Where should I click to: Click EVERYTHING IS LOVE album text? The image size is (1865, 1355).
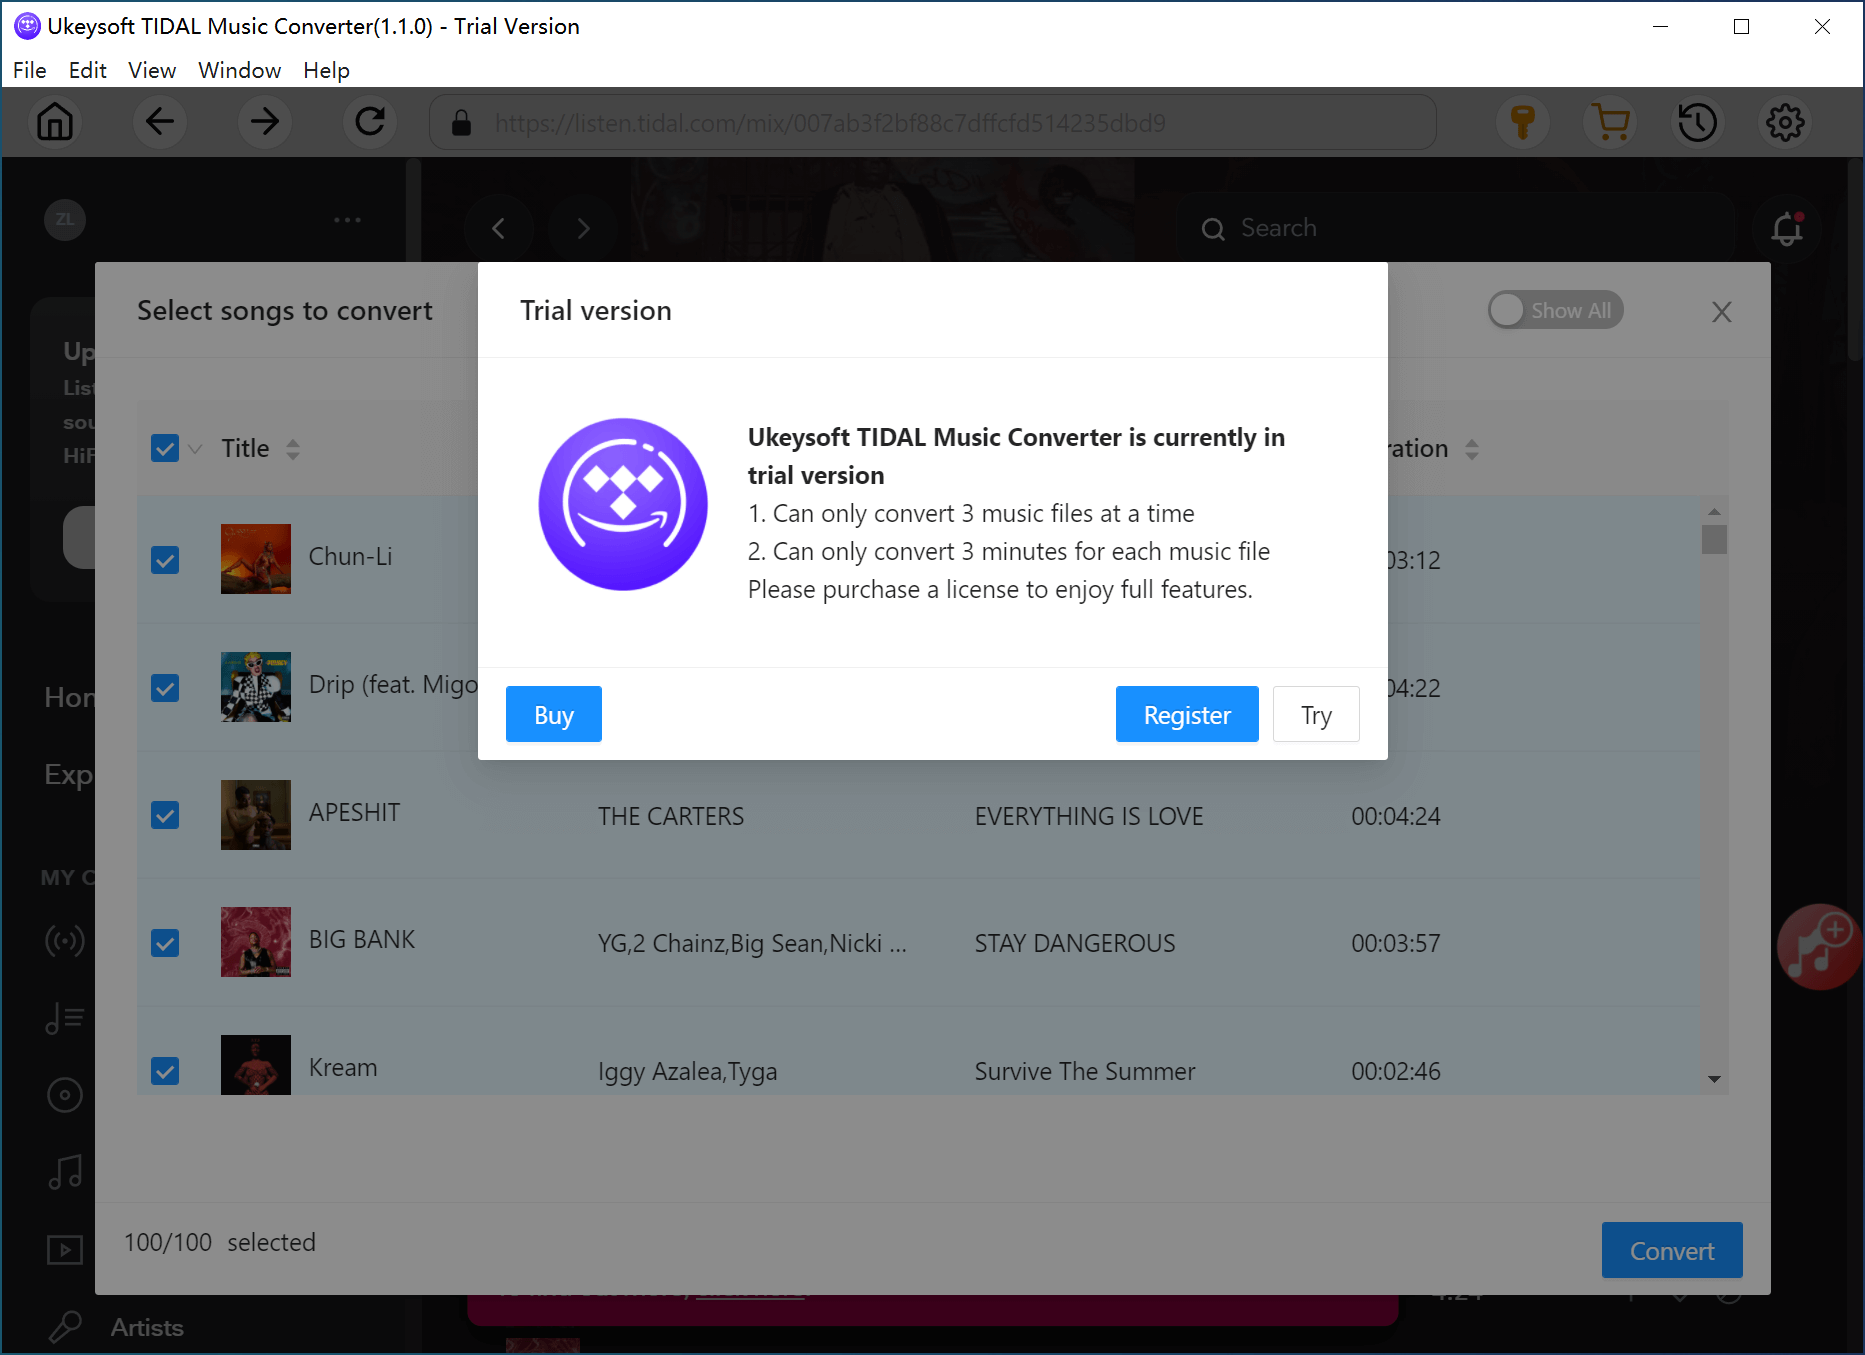tap(1089, 816)
